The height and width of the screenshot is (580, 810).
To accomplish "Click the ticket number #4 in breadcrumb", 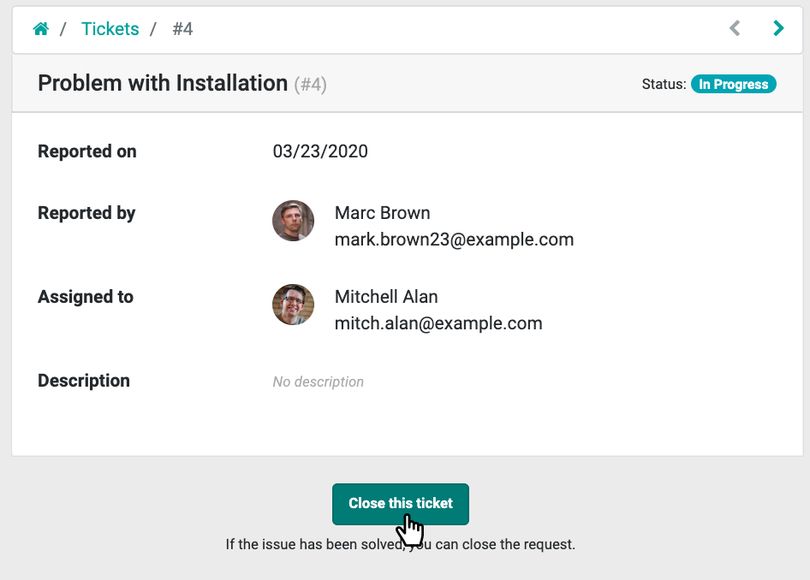I will (181, 29).
